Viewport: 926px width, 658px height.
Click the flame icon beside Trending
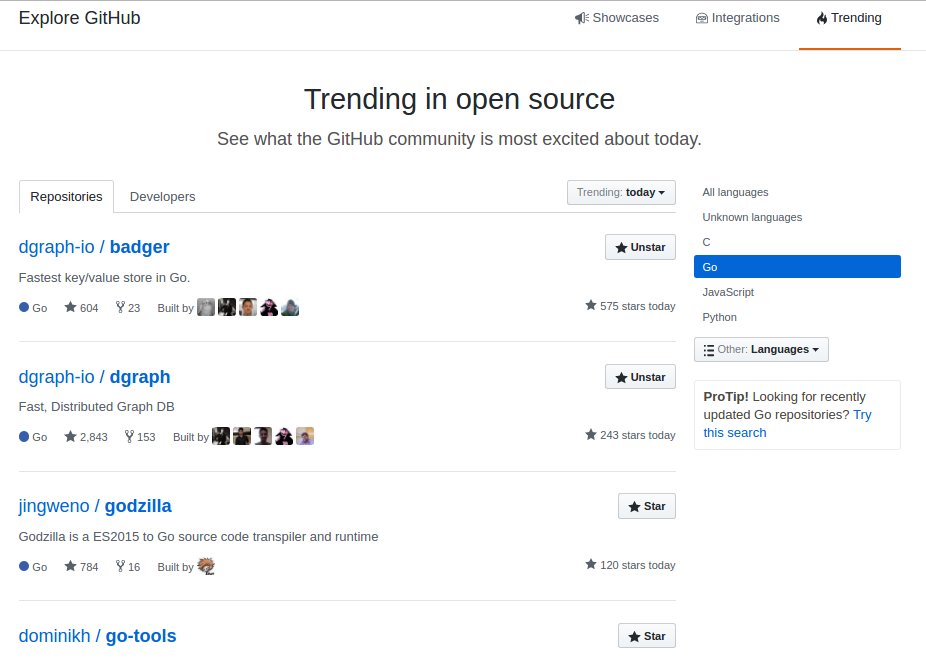tap(821, 18)
